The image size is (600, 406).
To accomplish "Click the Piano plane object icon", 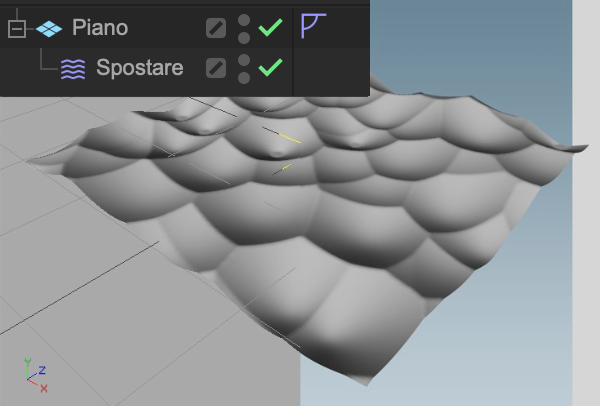I will [49, 29].
